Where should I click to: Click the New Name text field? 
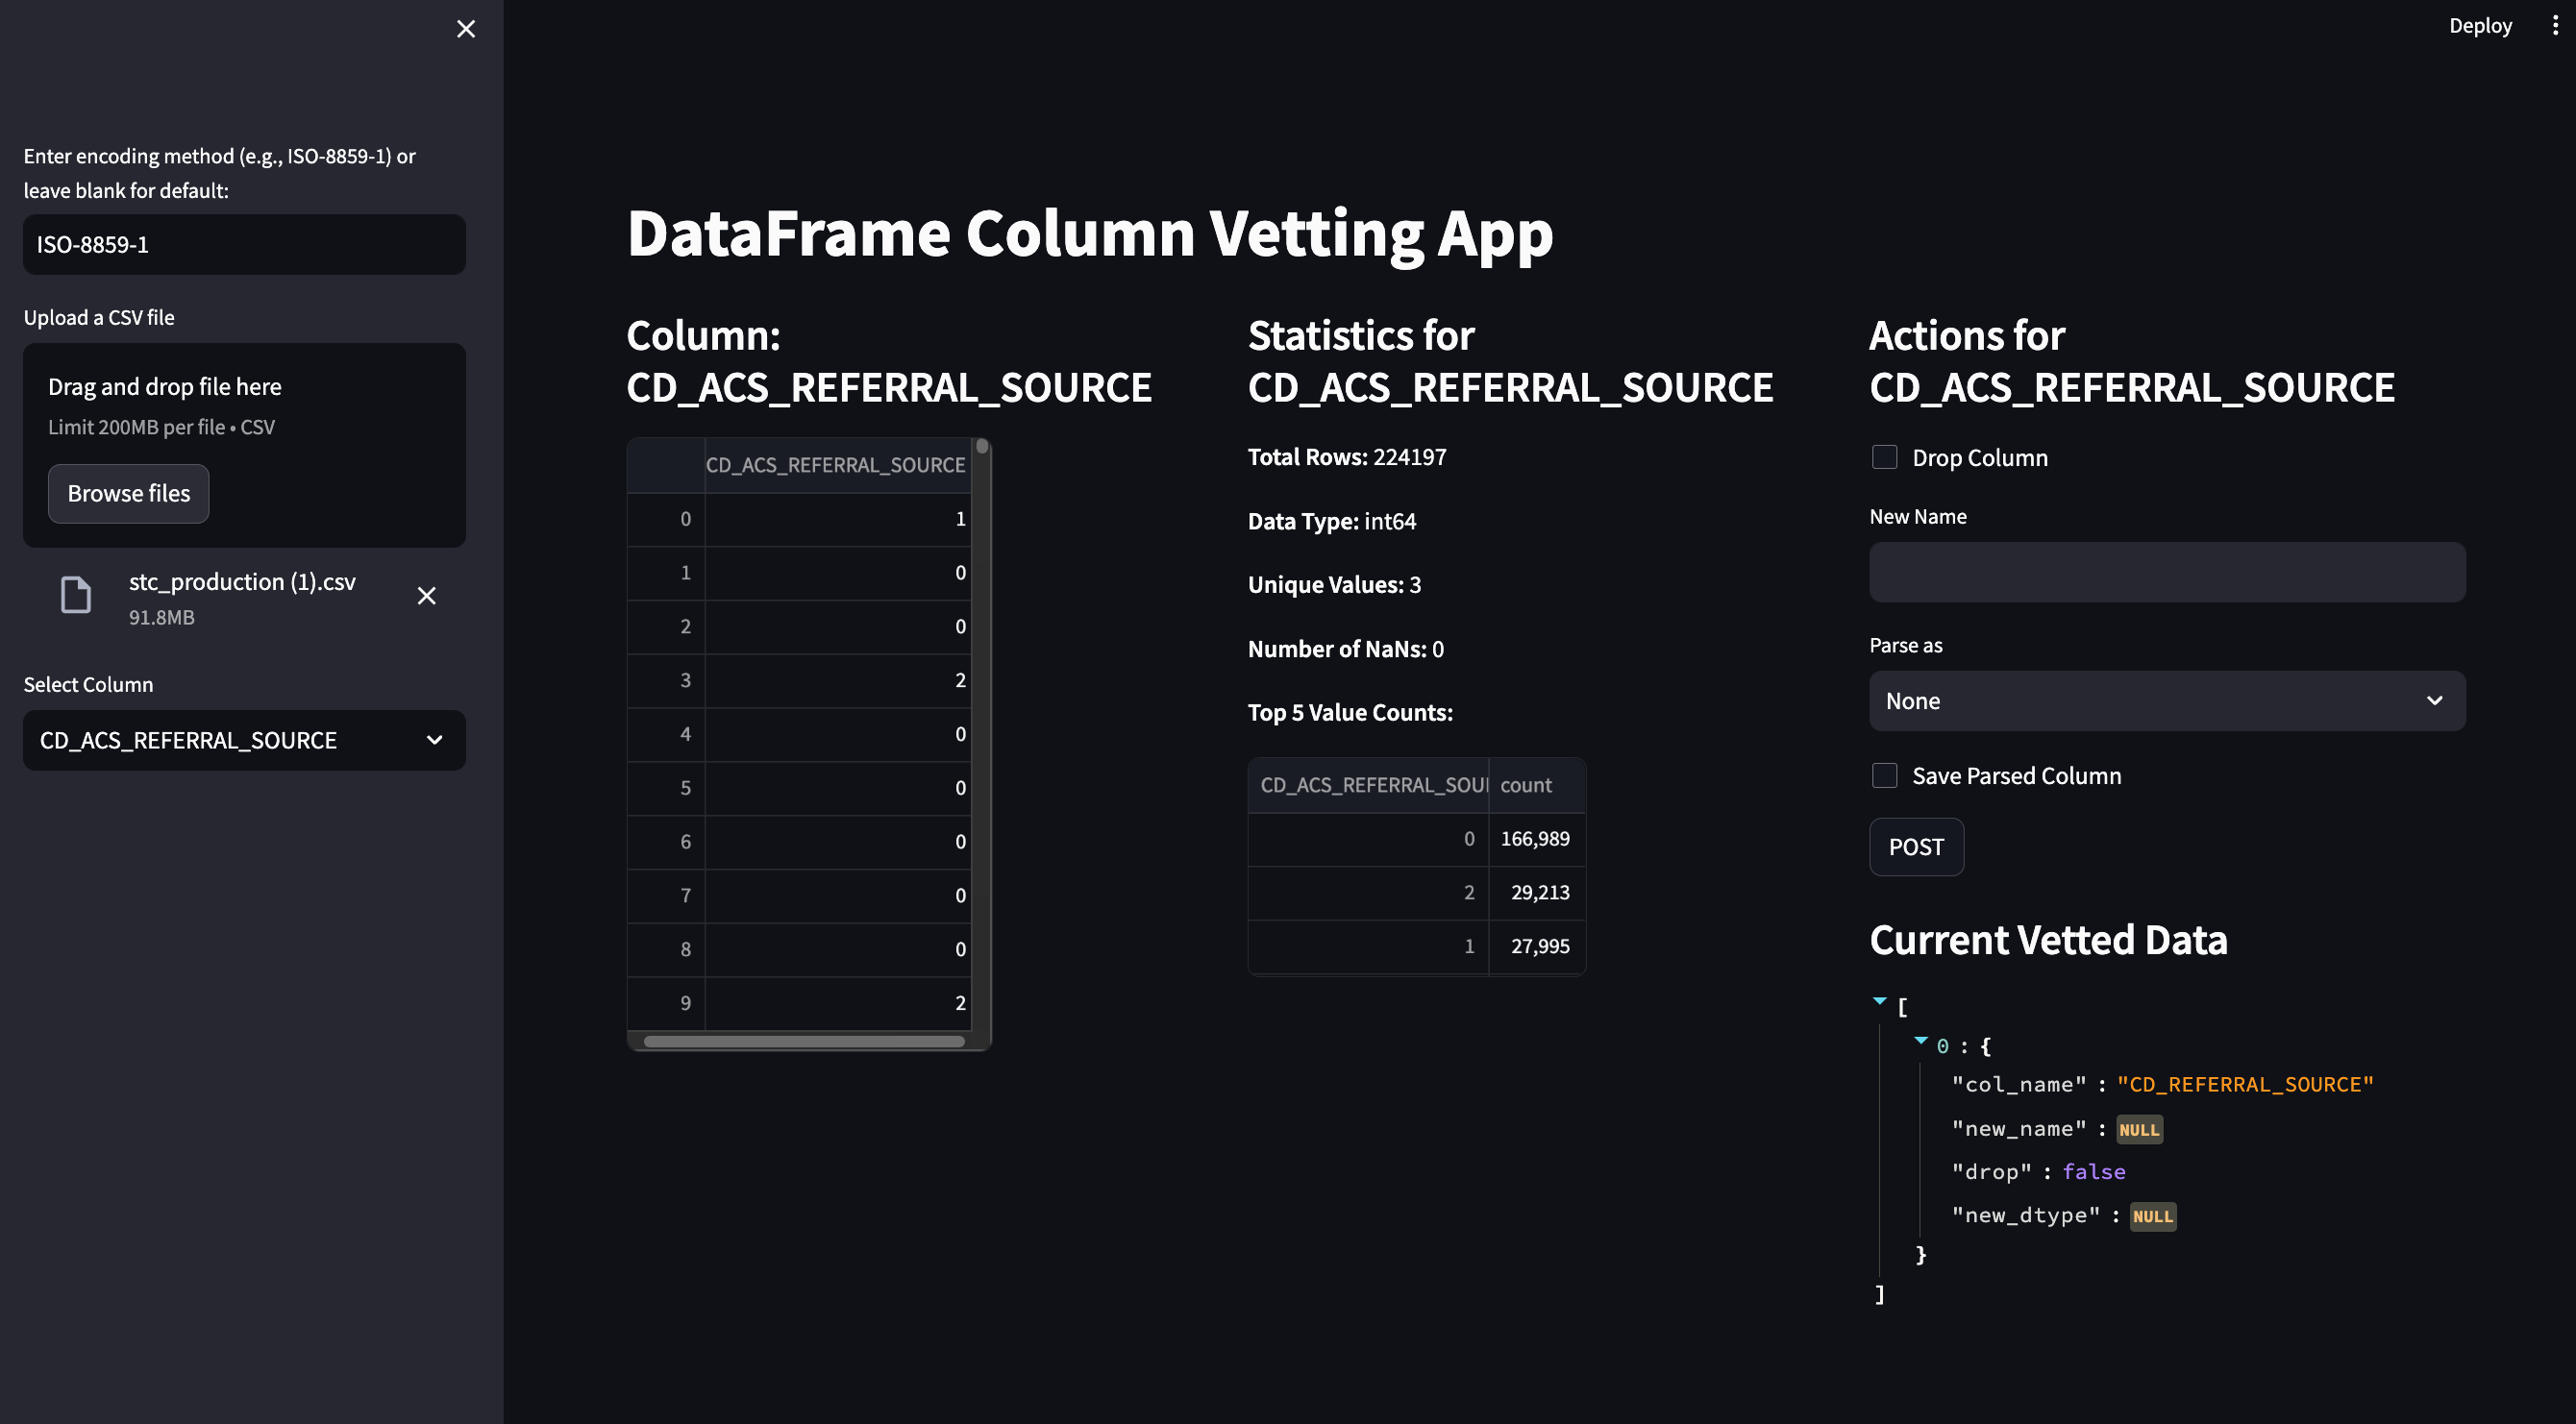coord(2167,572)
